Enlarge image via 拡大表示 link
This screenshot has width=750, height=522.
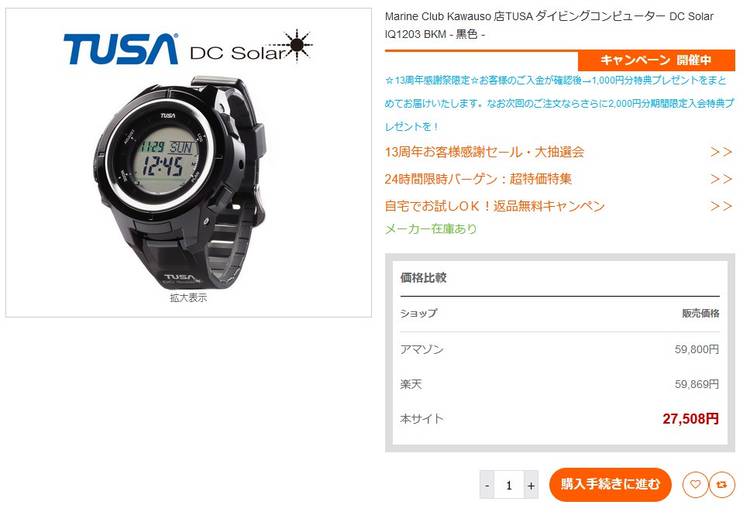pyautogui.click(x=188, y=298)
